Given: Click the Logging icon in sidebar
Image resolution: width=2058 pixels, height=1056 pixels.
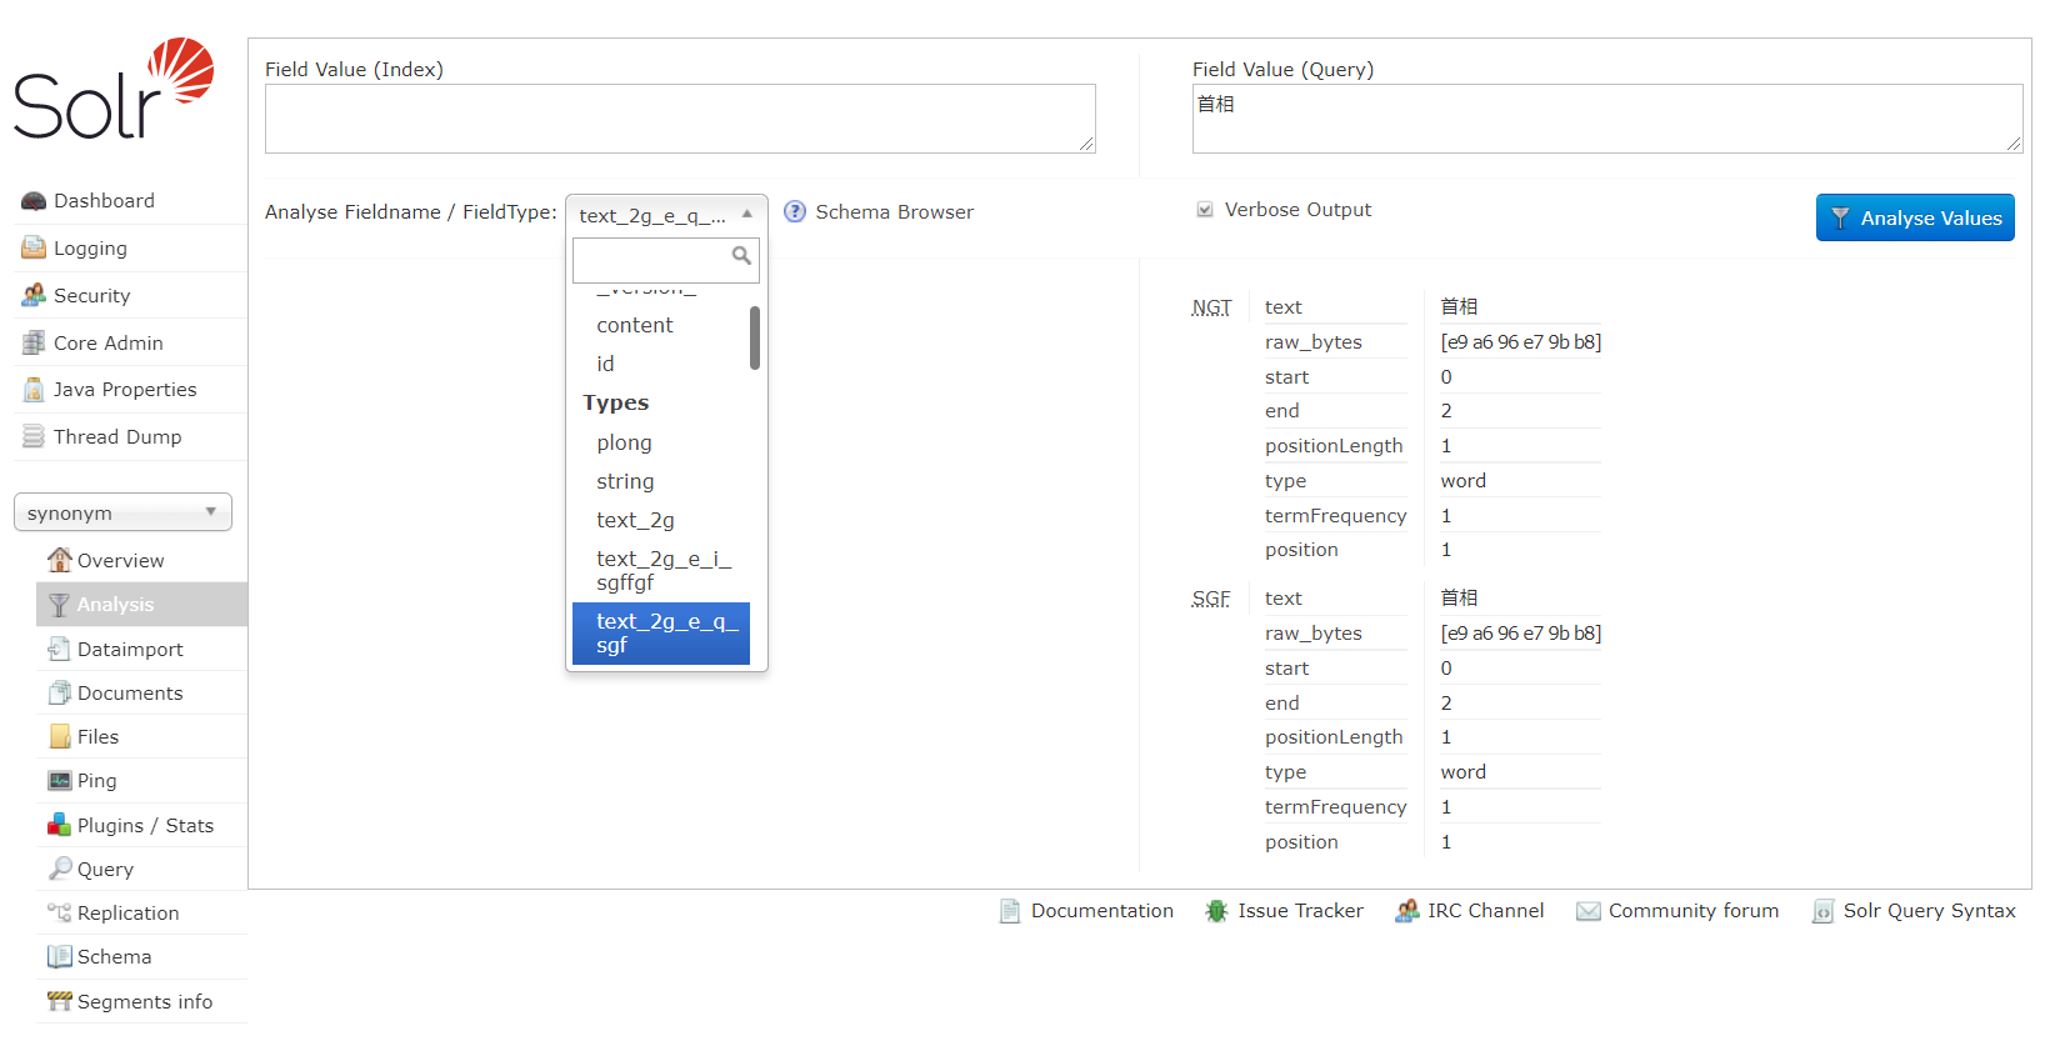Looking at the screenshot, I should pos(33,248).
